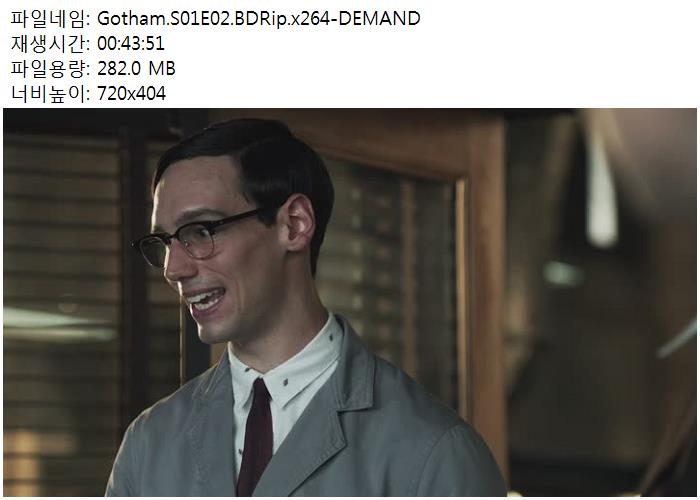Click the file name text Gotham.S01E02.BDRip.x264-DEMAND
The width and height of the screenshot is (700, 500).
(258, 19)
